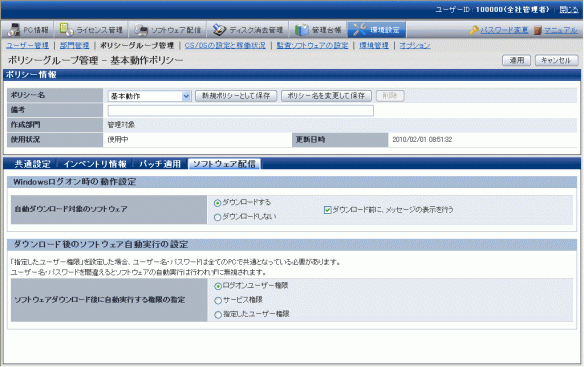
Task: Click the 管理台帳 ledger book icon
Action: [x=301, y=30]
